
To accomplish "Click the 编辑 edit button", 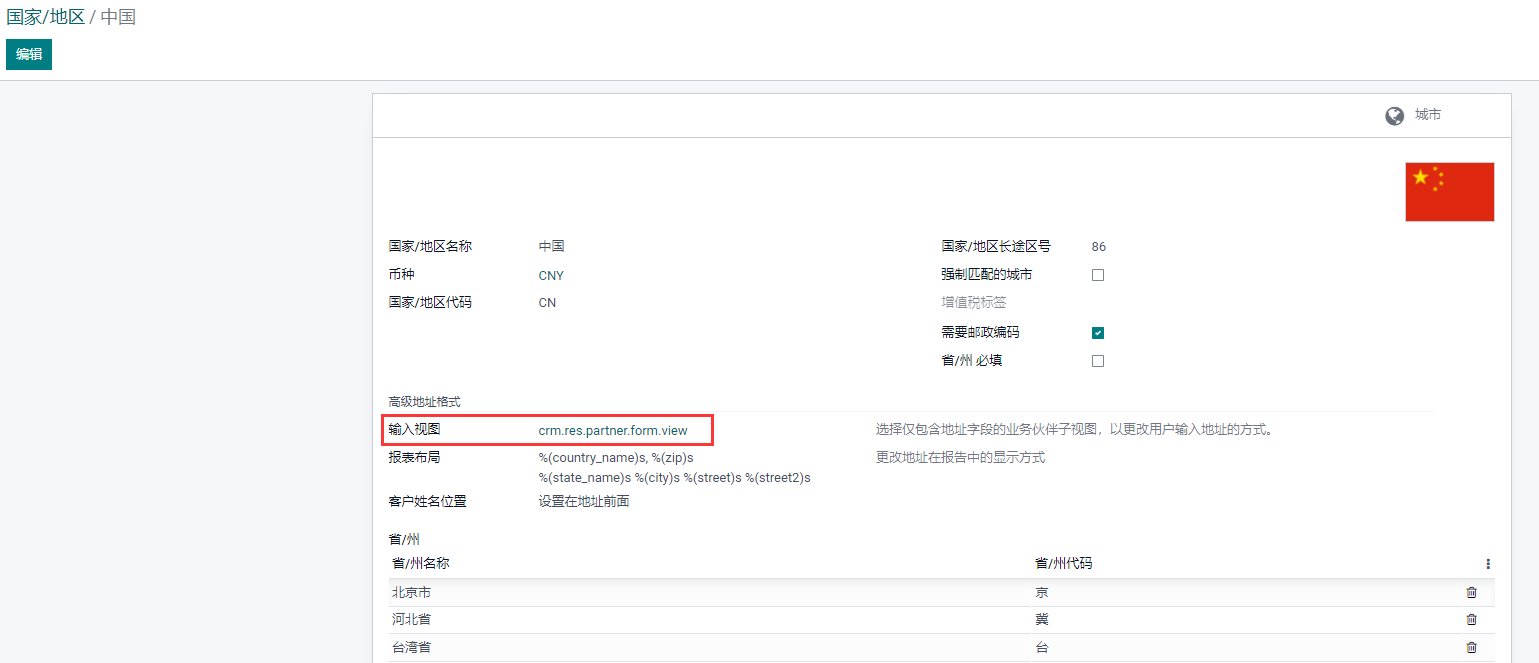I will tap(29, 54).
